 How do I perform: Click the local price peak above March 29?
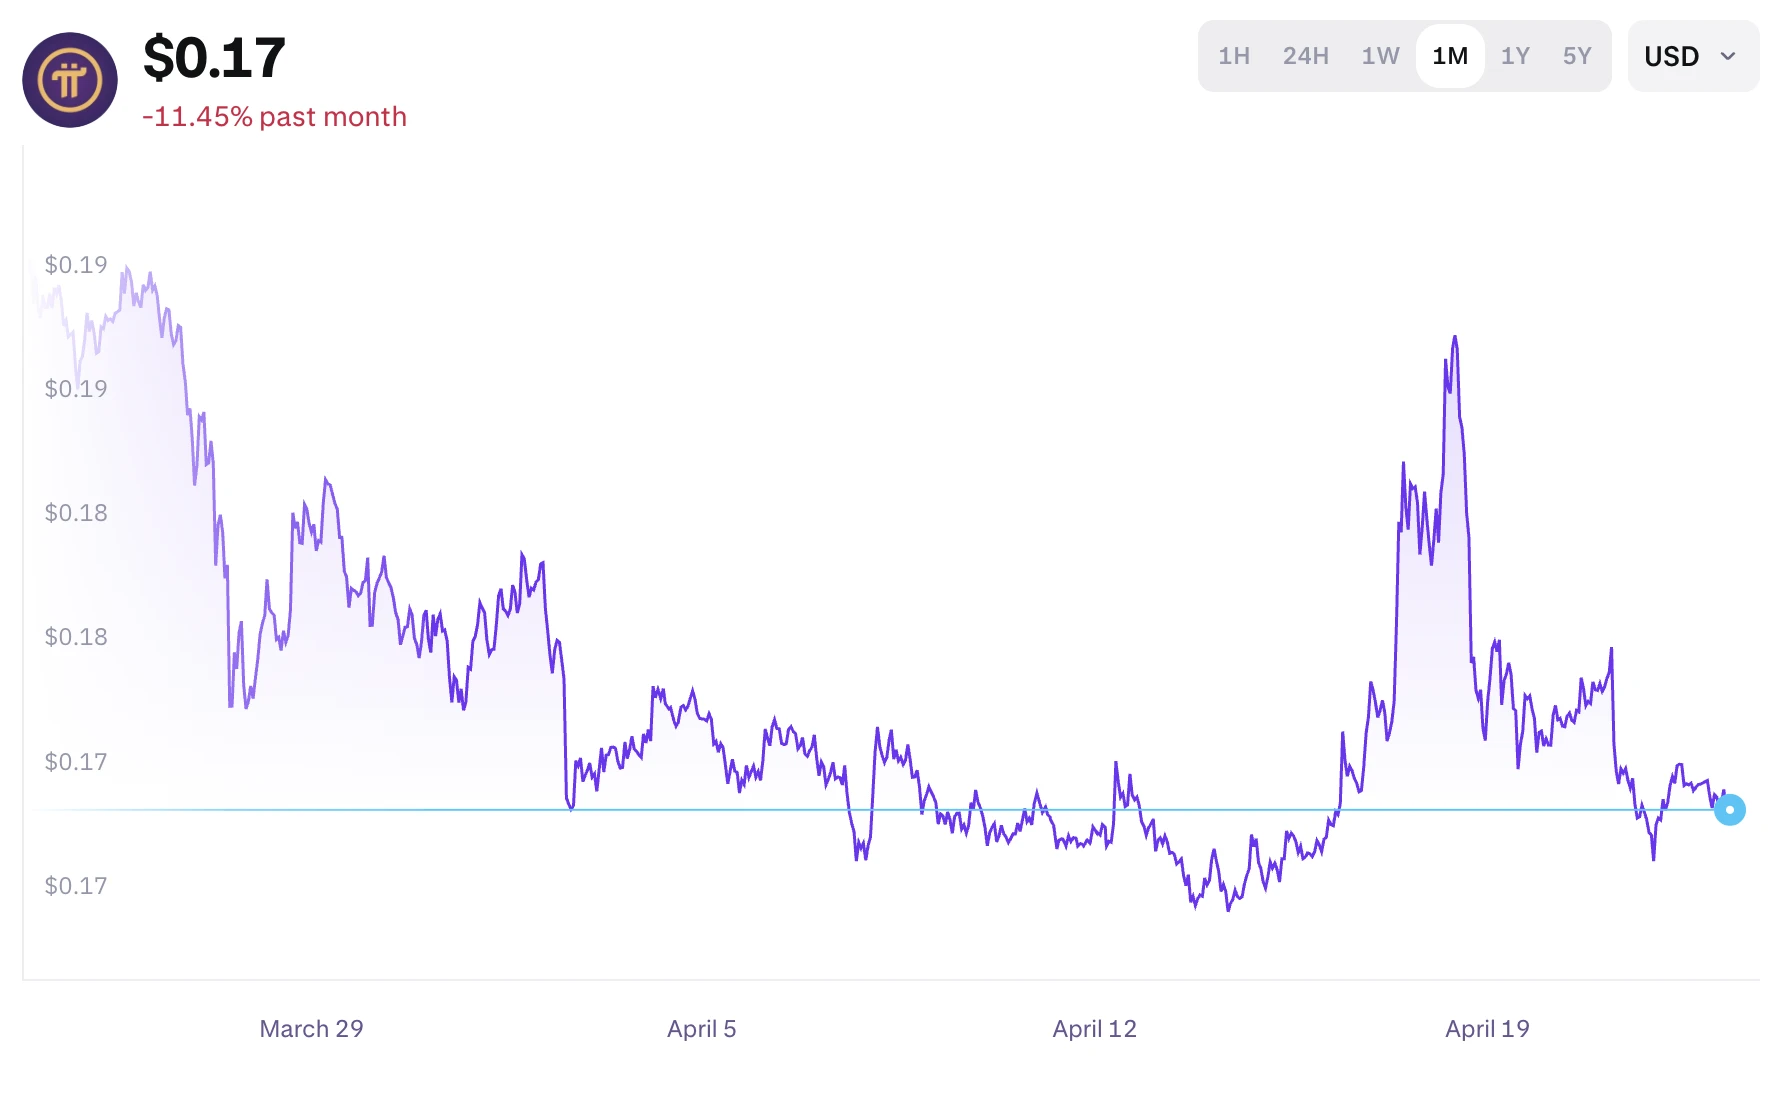click(x=326, y=480)
